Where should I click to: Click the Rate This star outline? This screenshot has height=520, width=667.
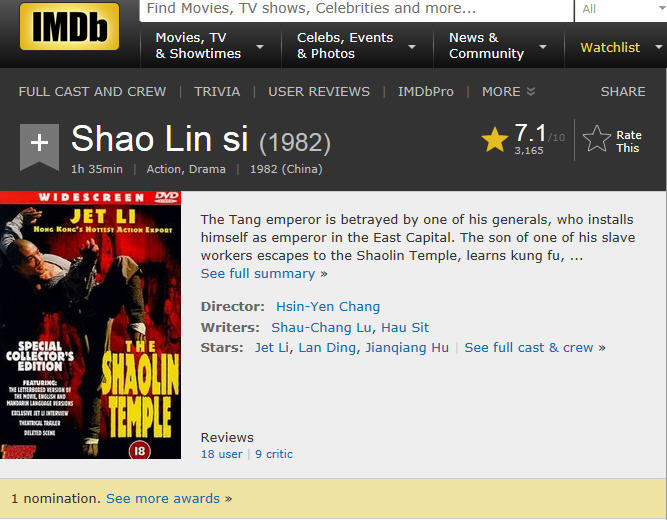[x=596, y=139]
